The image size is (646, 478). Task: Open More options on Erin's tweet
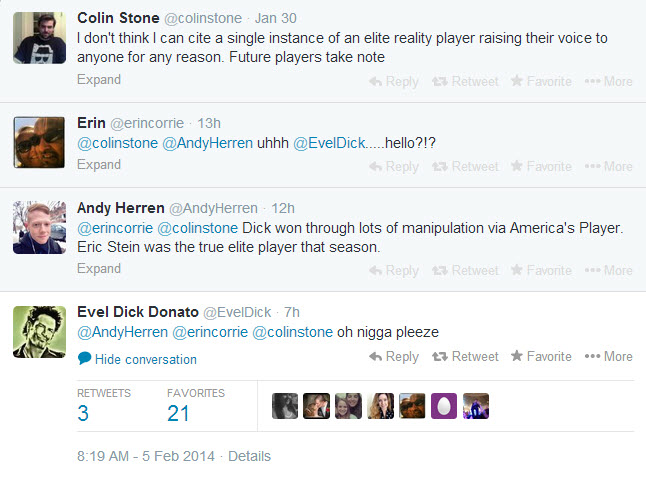pos(608,166)
